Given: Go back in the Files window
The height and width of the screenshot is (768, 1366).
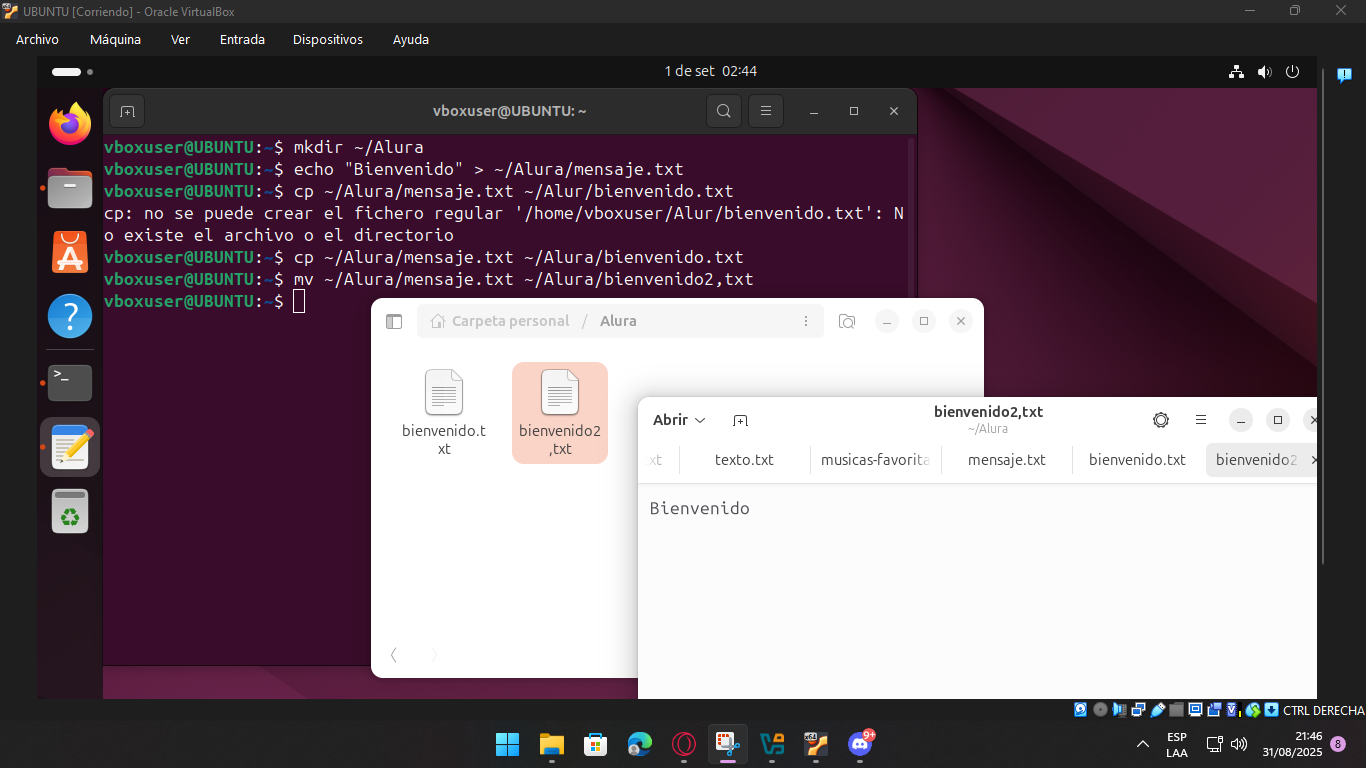Looking at the screenshot, I should 394,655.
